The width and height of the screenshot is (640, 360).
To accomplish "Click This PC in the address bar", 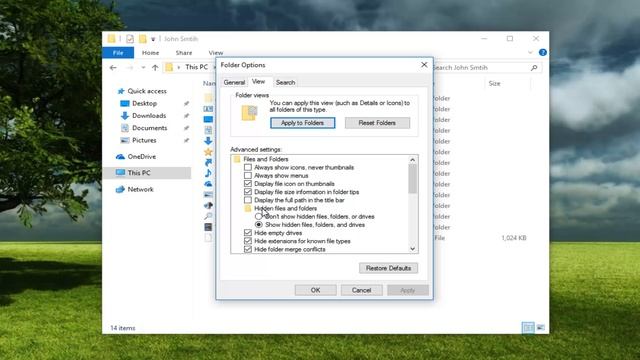I will 196,67.
